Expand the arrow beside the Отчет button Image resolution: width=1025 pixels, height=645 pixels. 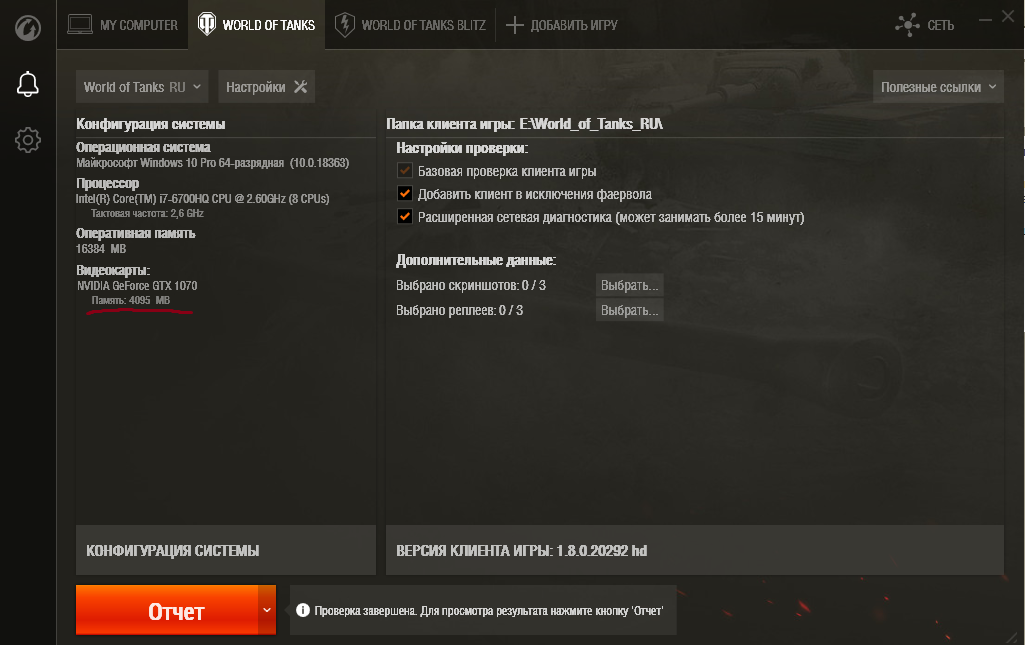coord(267,610)
